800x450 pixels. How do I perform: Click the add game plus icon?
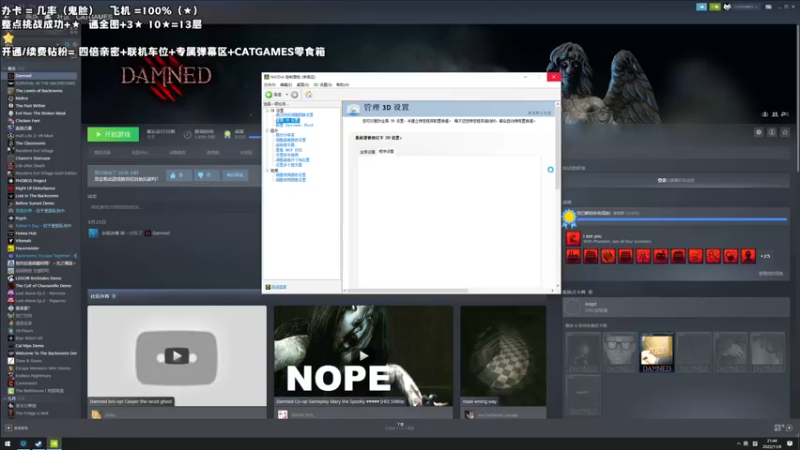[9, 428]
